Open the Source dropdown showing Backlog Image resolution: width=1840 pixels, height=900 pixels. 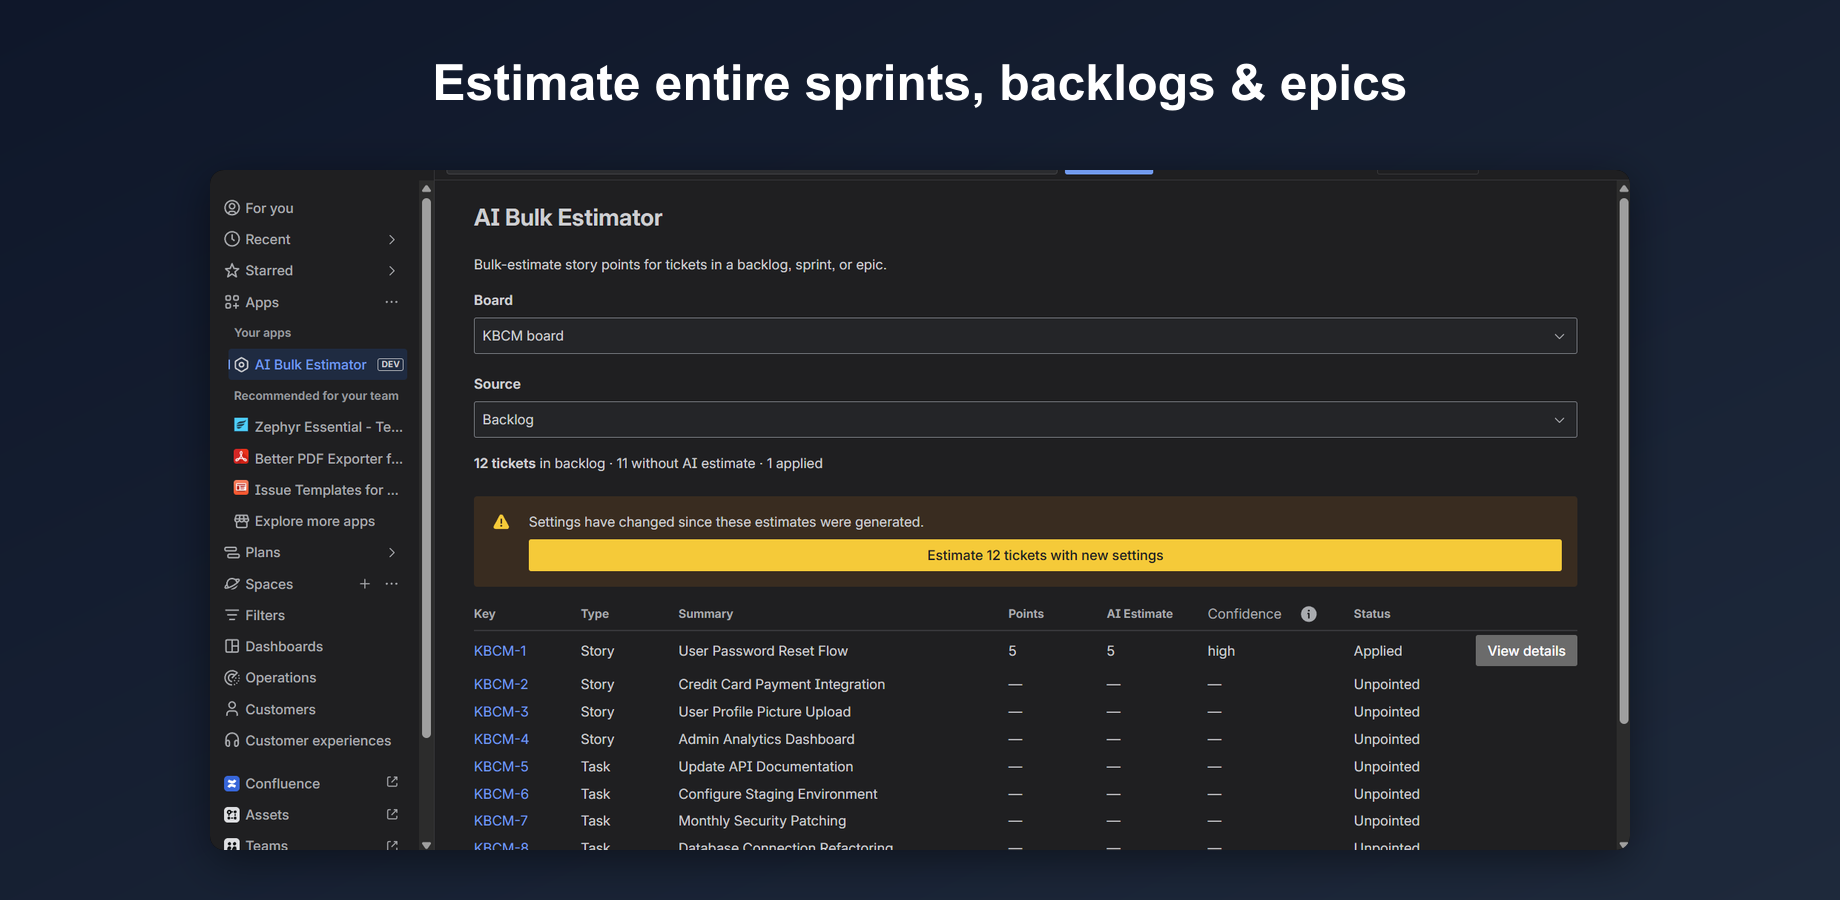pos(1025,420)
